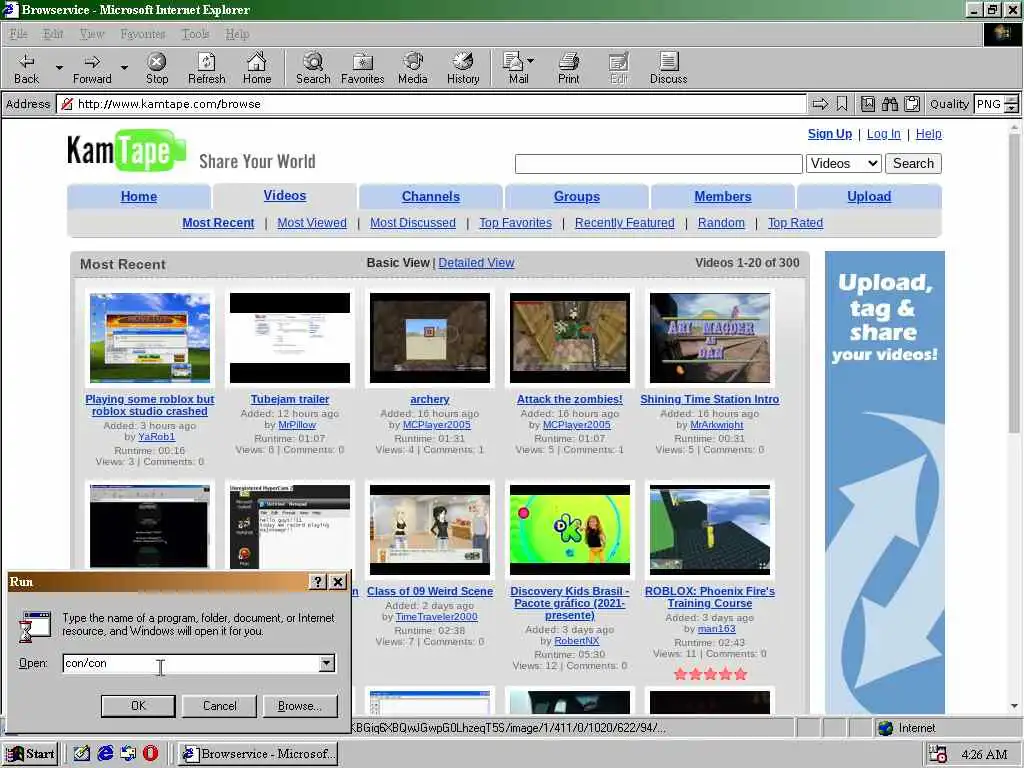Switch to the Groups tab
1024x768 pixels.
pos(577,197)
